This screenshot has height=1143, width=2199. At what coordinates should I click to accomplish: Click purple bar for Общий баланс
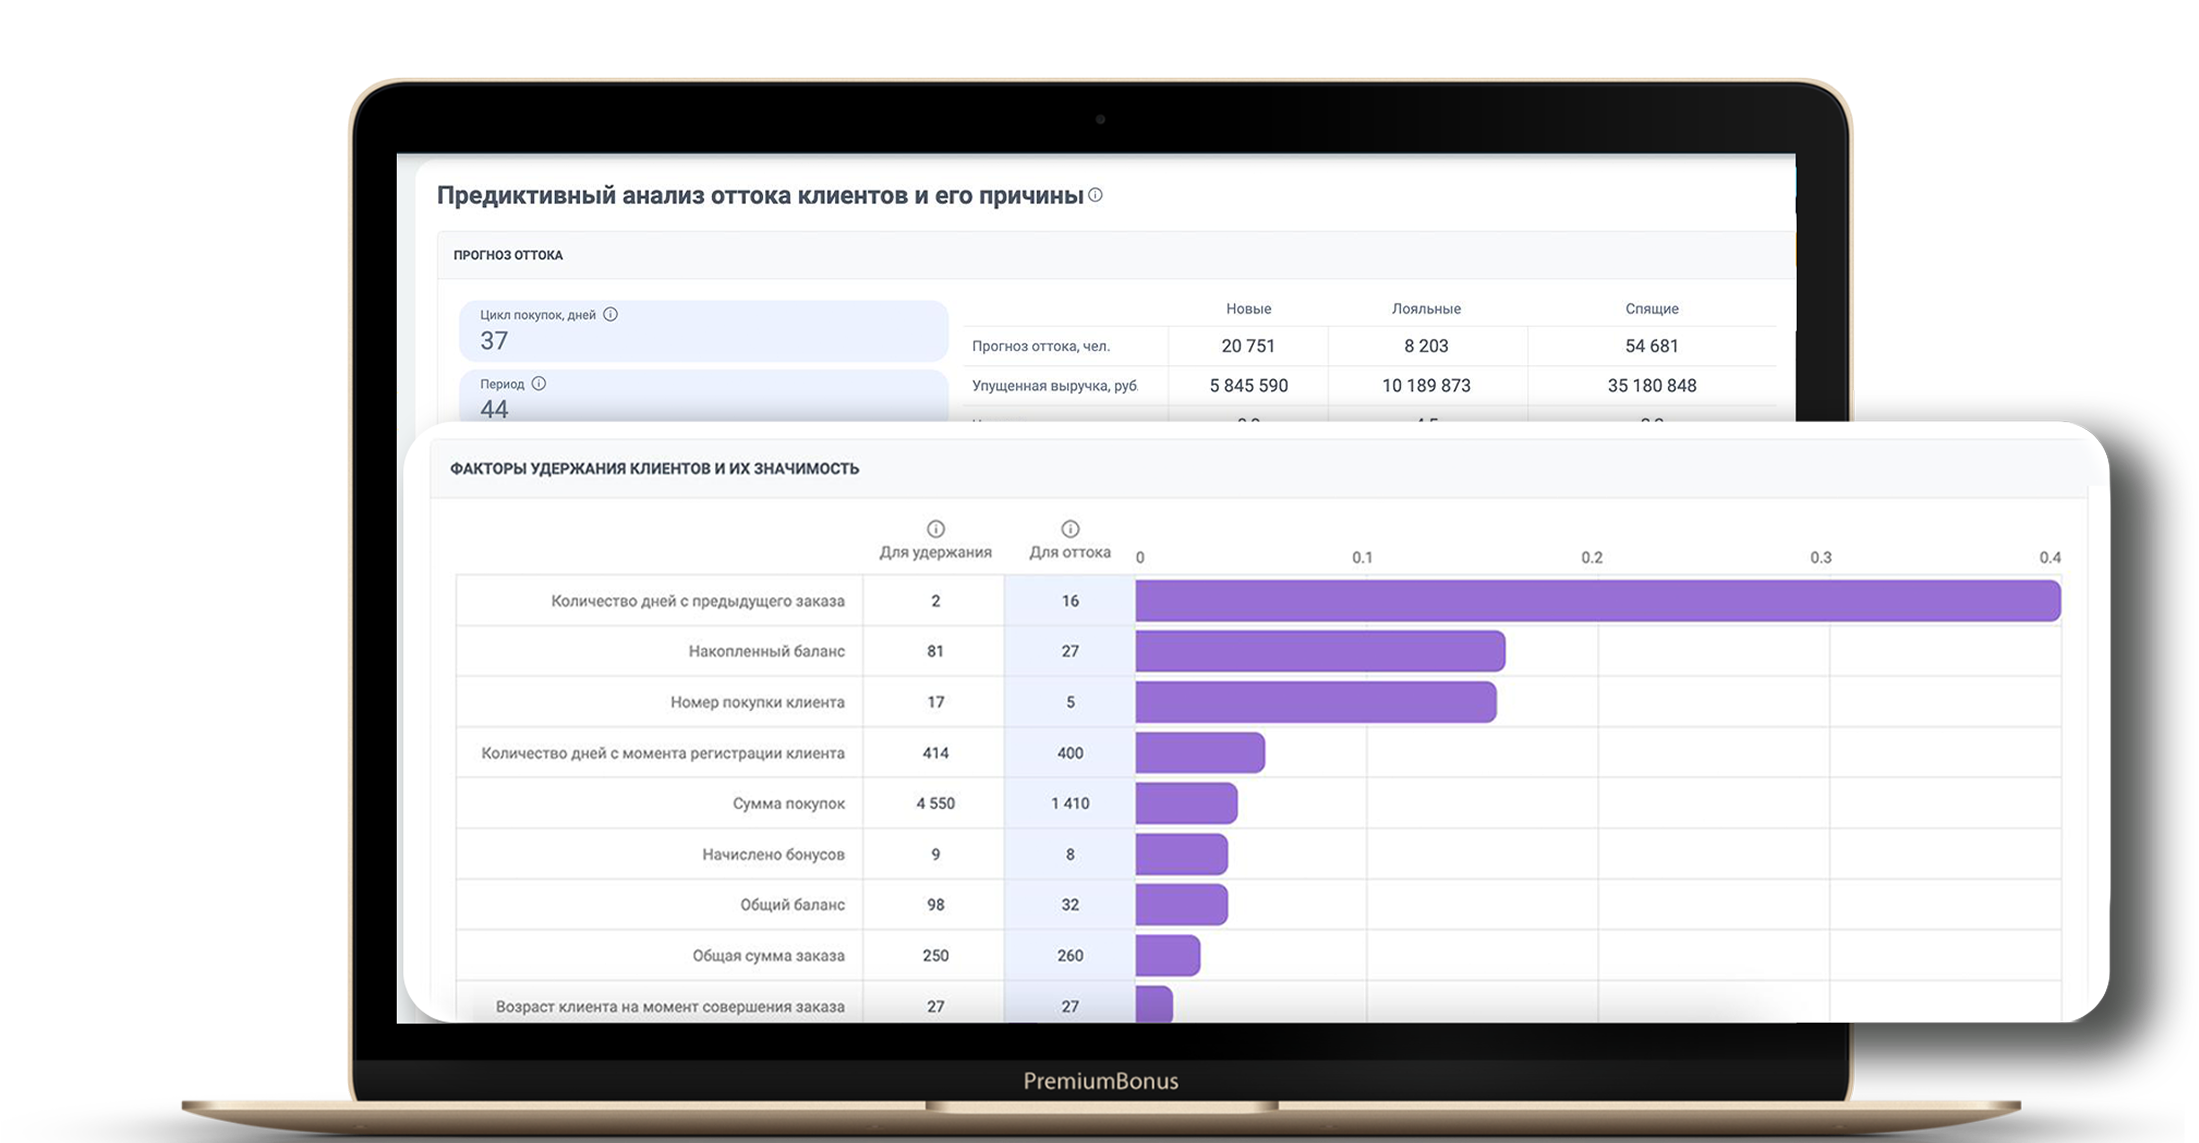(1181, 904)
